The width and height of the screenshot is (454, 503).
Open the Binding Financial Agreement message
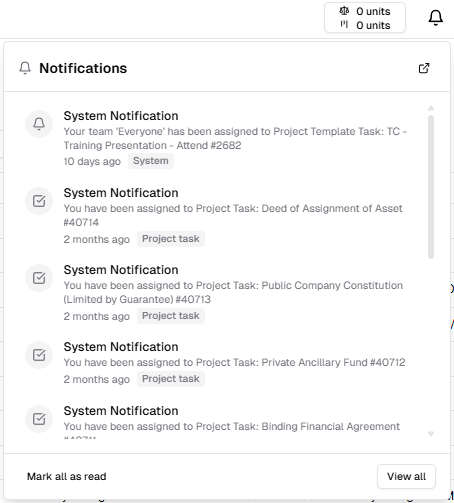(232, 432)
